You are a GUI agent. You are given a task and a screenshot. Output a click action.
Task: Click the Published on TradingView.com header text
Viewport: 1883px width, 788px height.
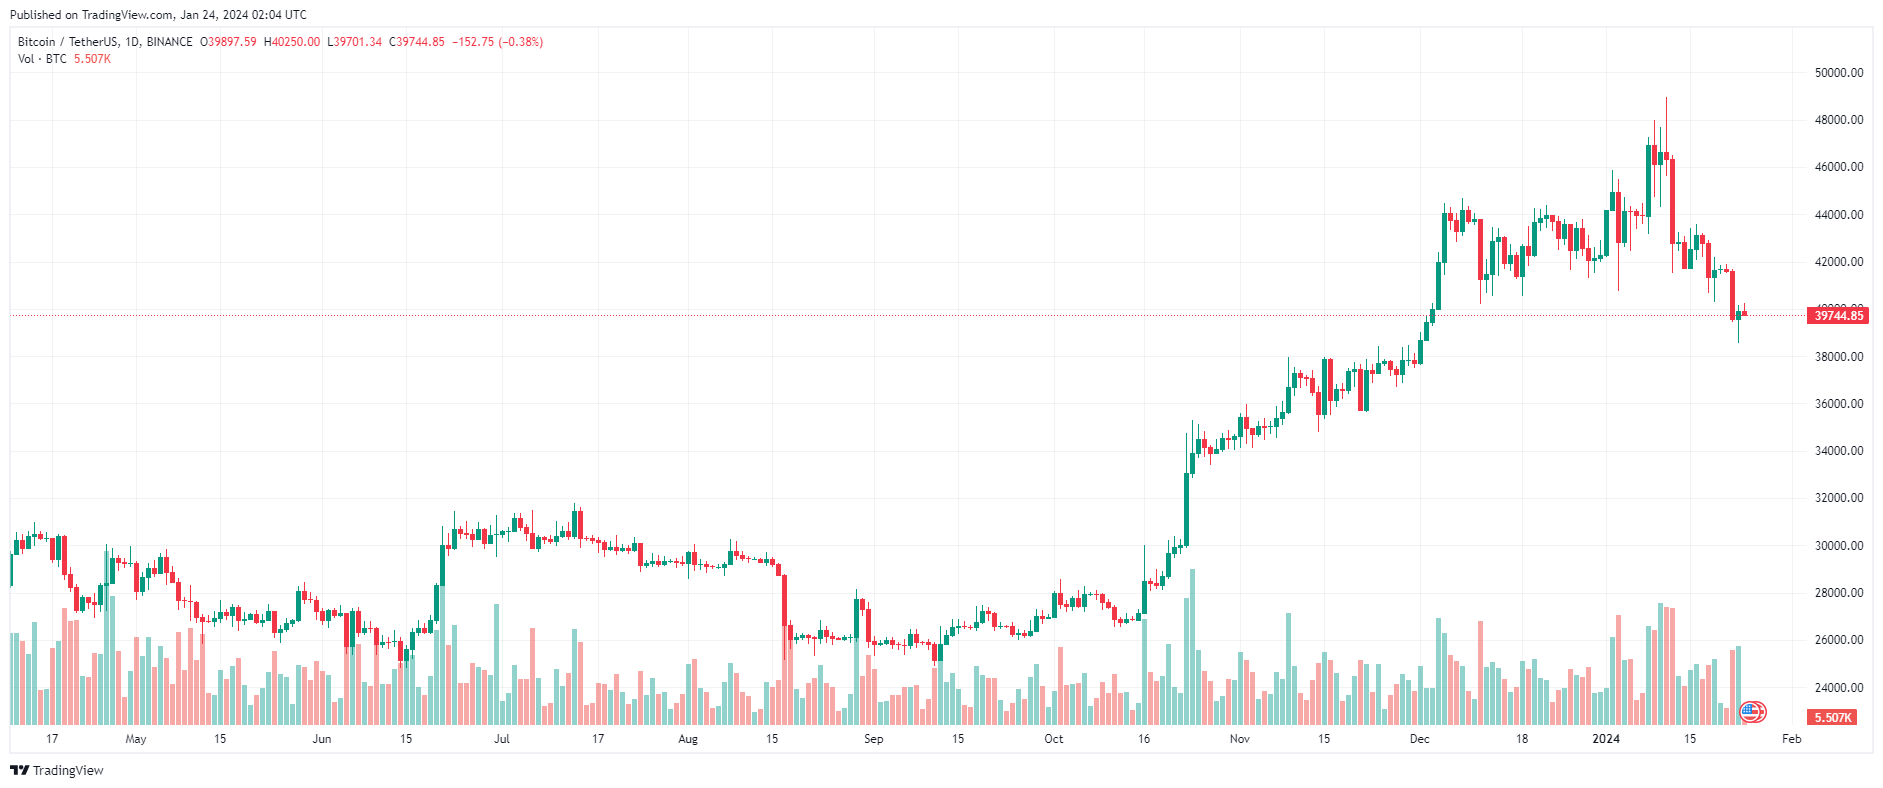(x=158, y=15)
